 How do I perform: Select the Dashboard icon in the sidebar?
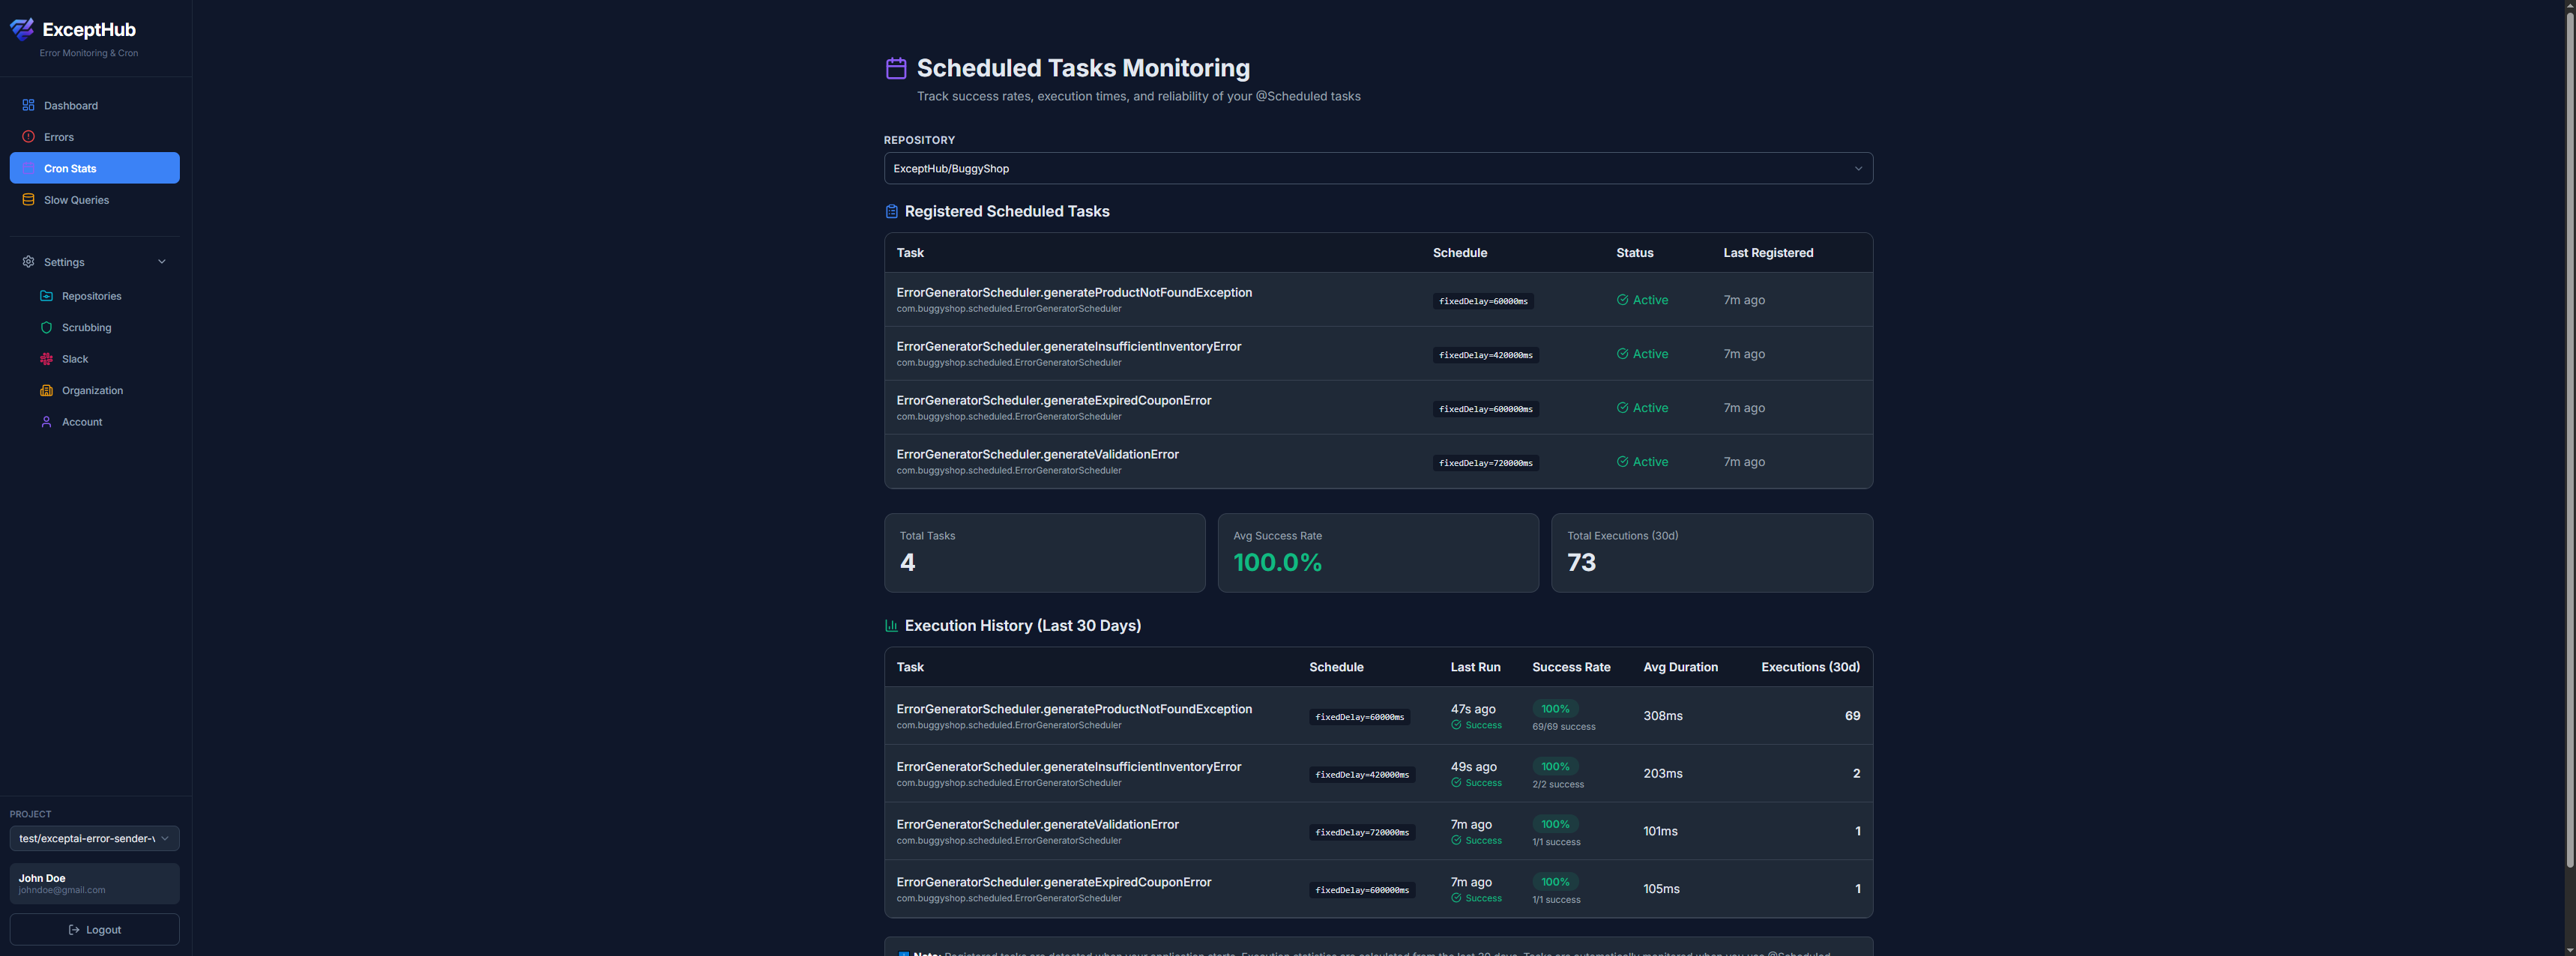click(x=27, y=104)
